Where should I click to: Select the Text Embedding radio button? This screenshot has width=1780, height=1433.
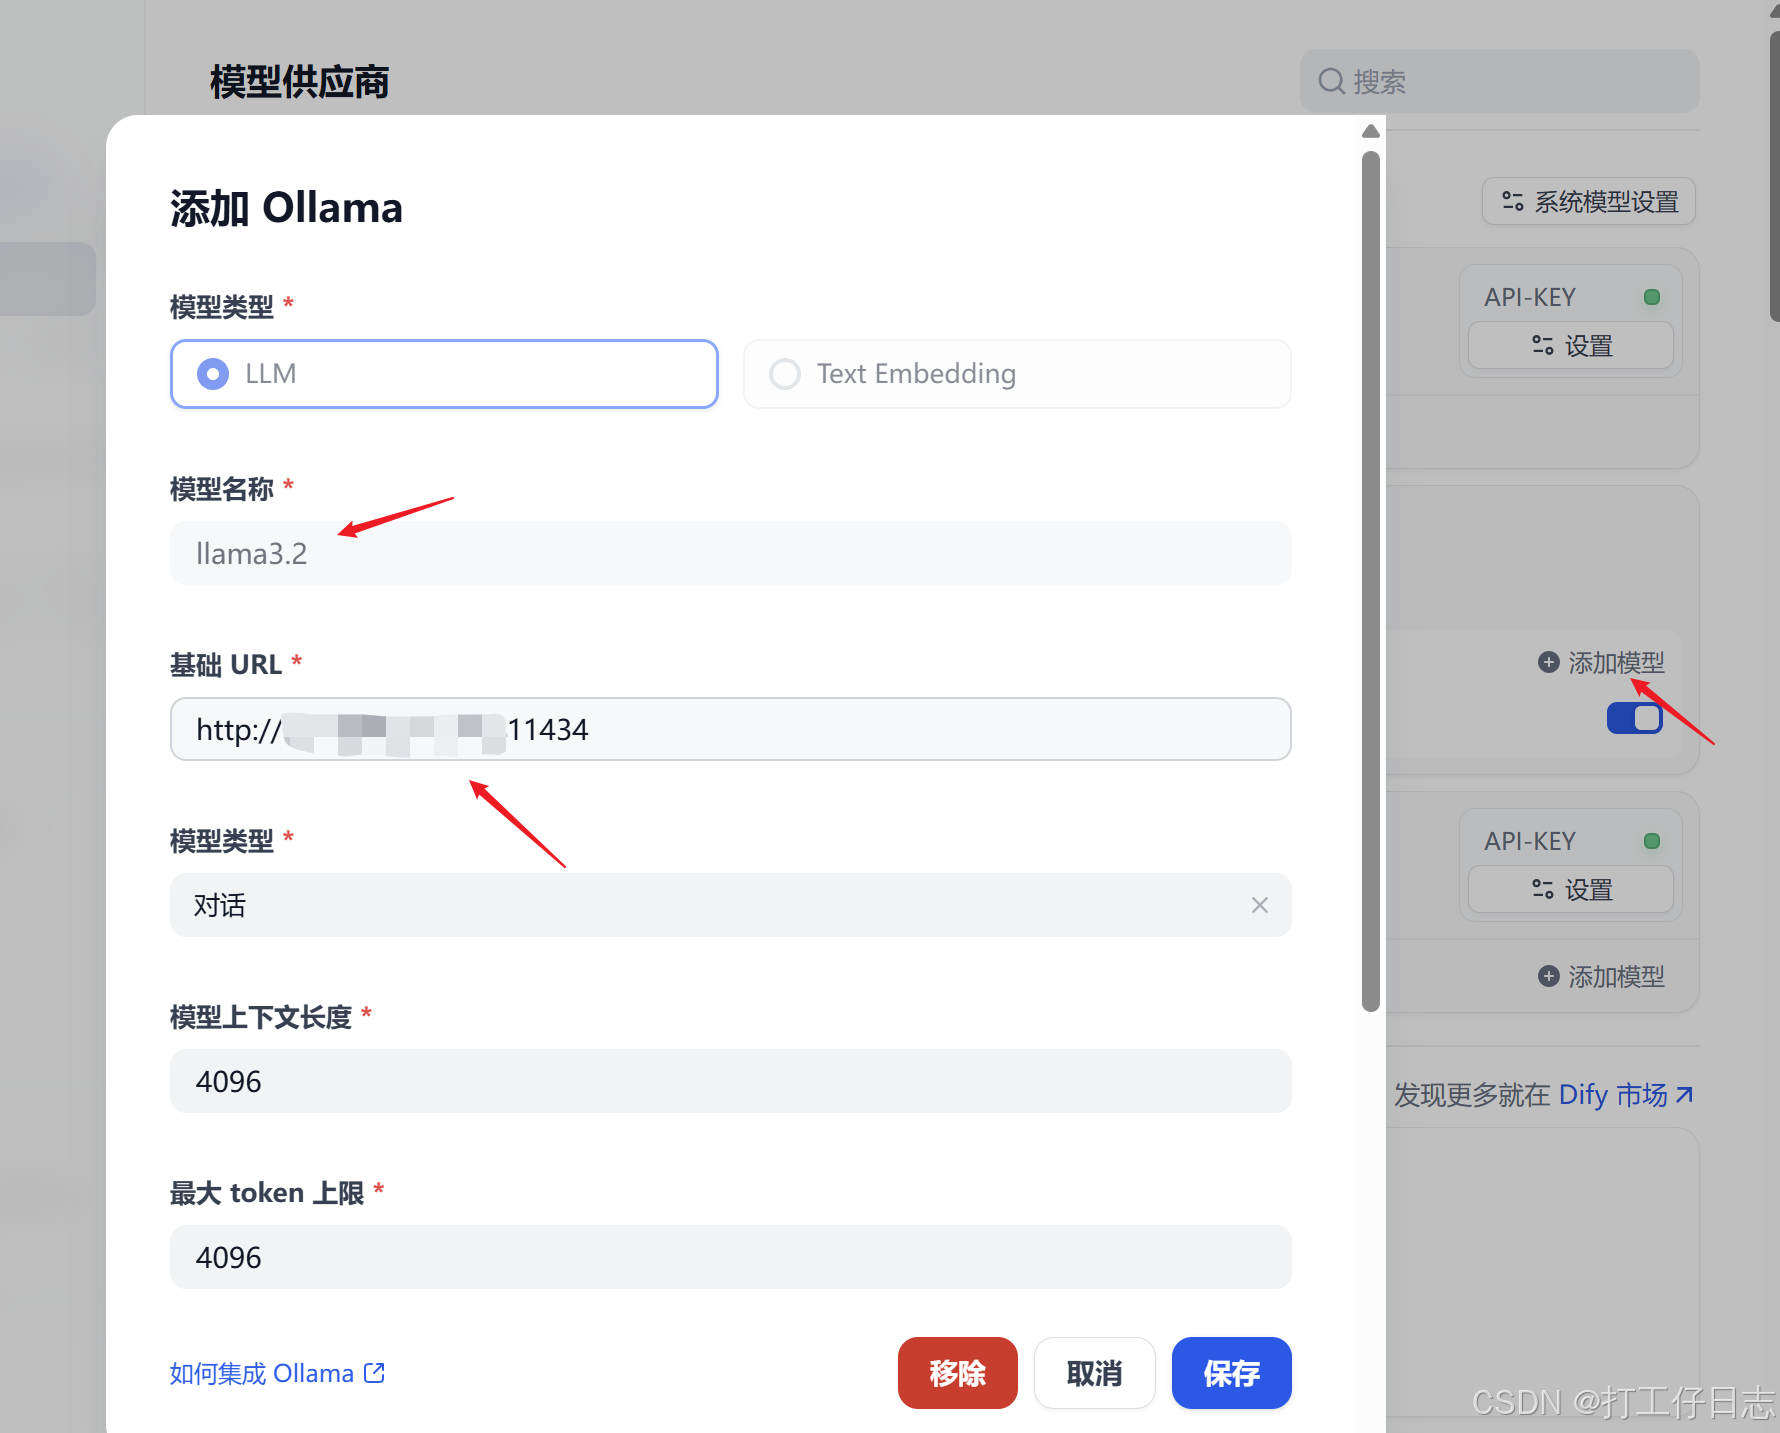point(785,373)
